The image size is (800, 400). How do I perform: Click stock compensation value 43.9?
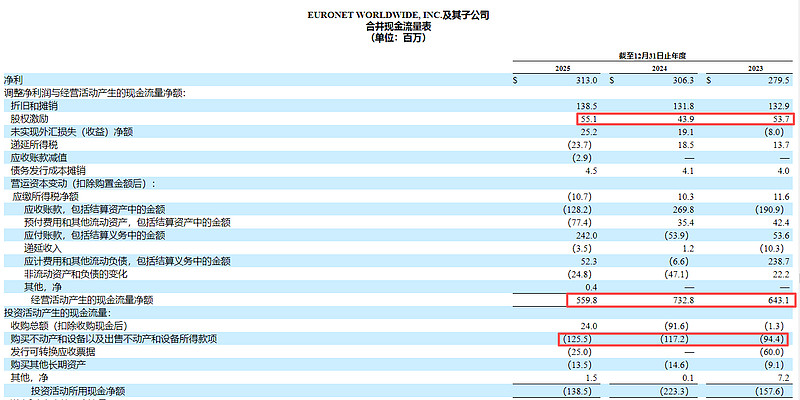pos(686,119)
